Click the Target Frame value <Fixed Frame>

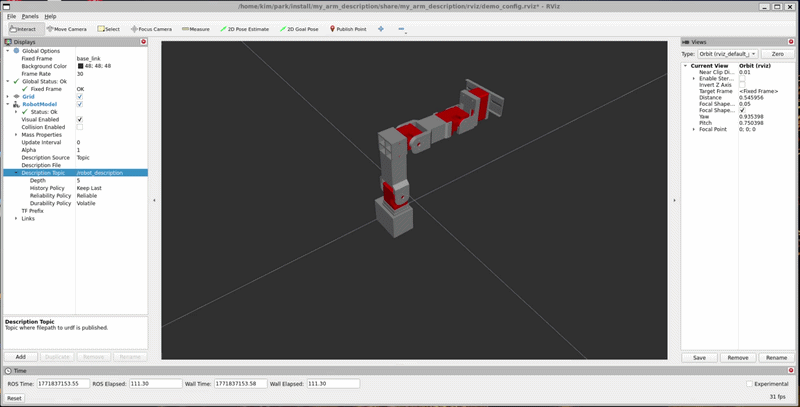[759, 91]
